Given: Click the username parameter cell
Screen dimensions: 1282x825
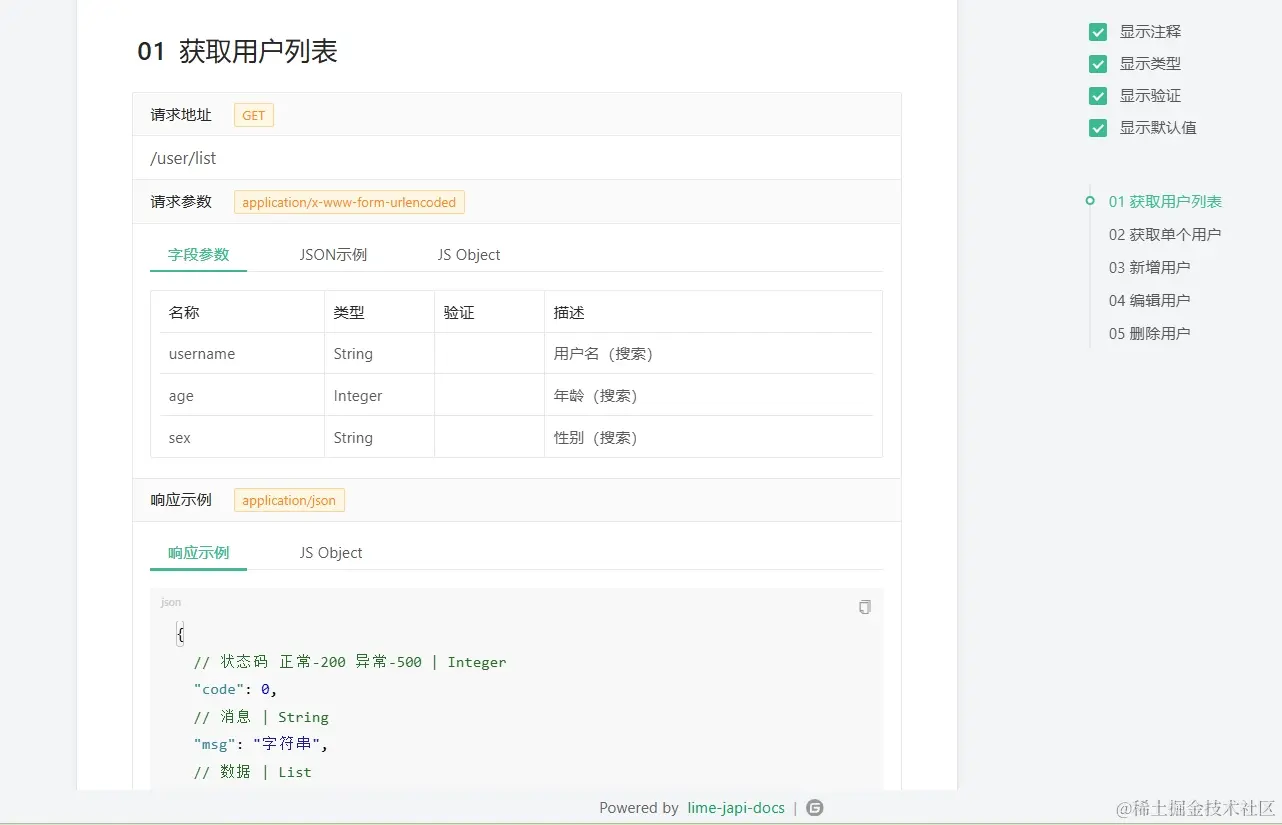Looking at the screenshot, I should point(242,354).
